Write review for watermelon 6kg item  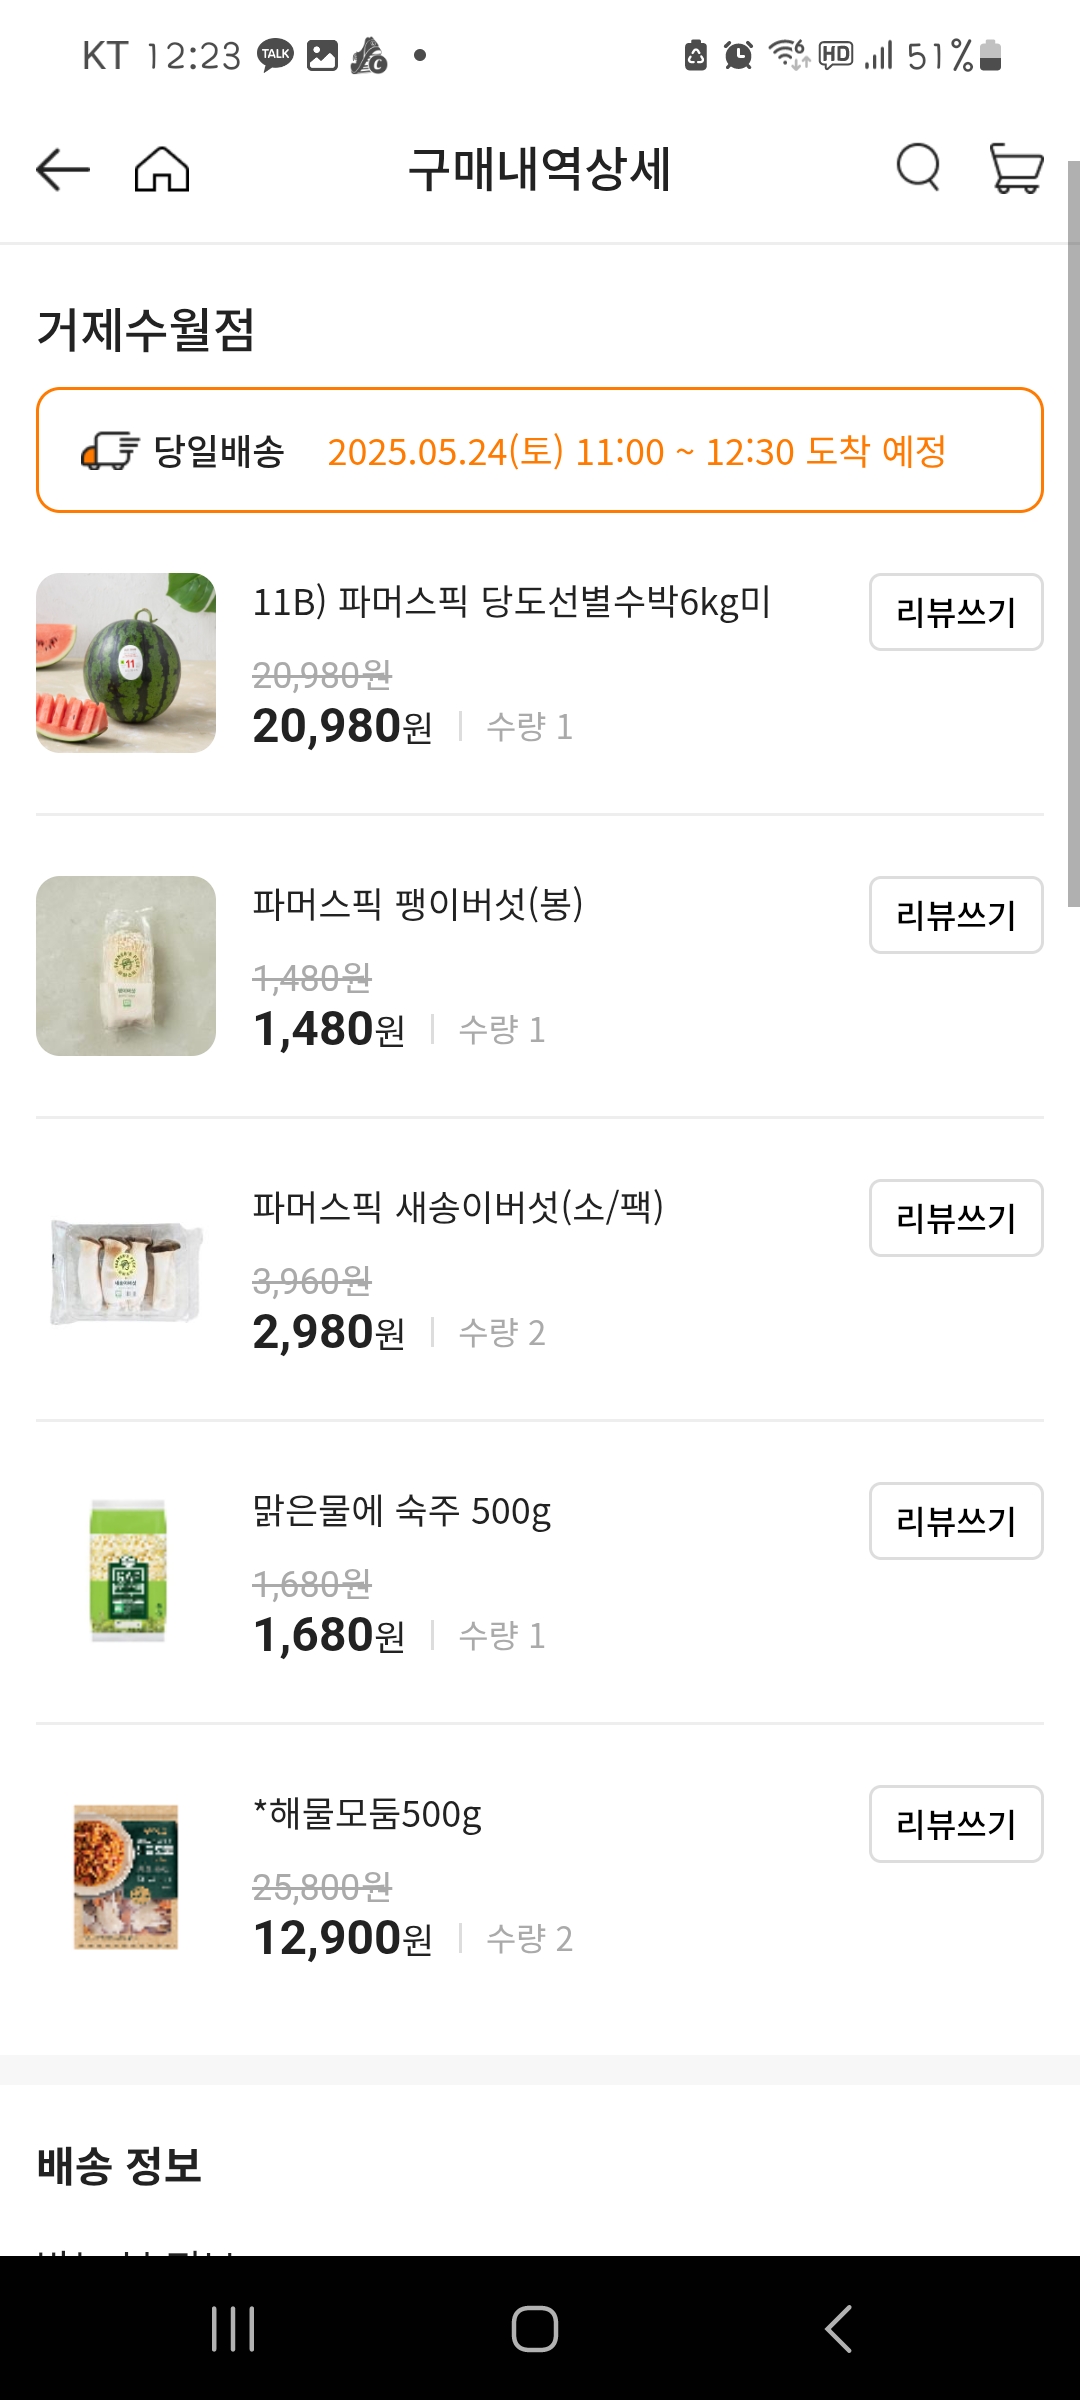(955, 612)
